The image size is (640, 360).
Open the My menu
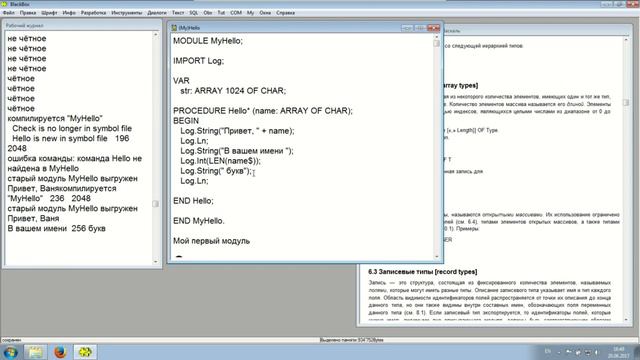tap(251, 13)
